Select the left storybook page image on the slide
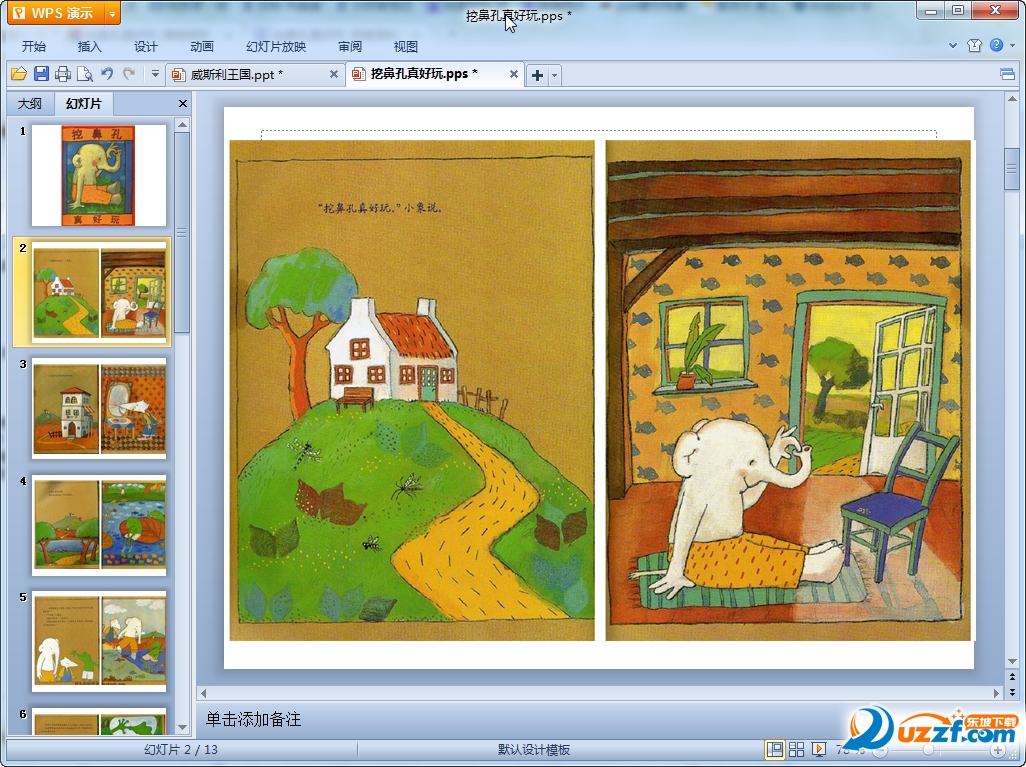1026x767 pixels. coord(412,391)
